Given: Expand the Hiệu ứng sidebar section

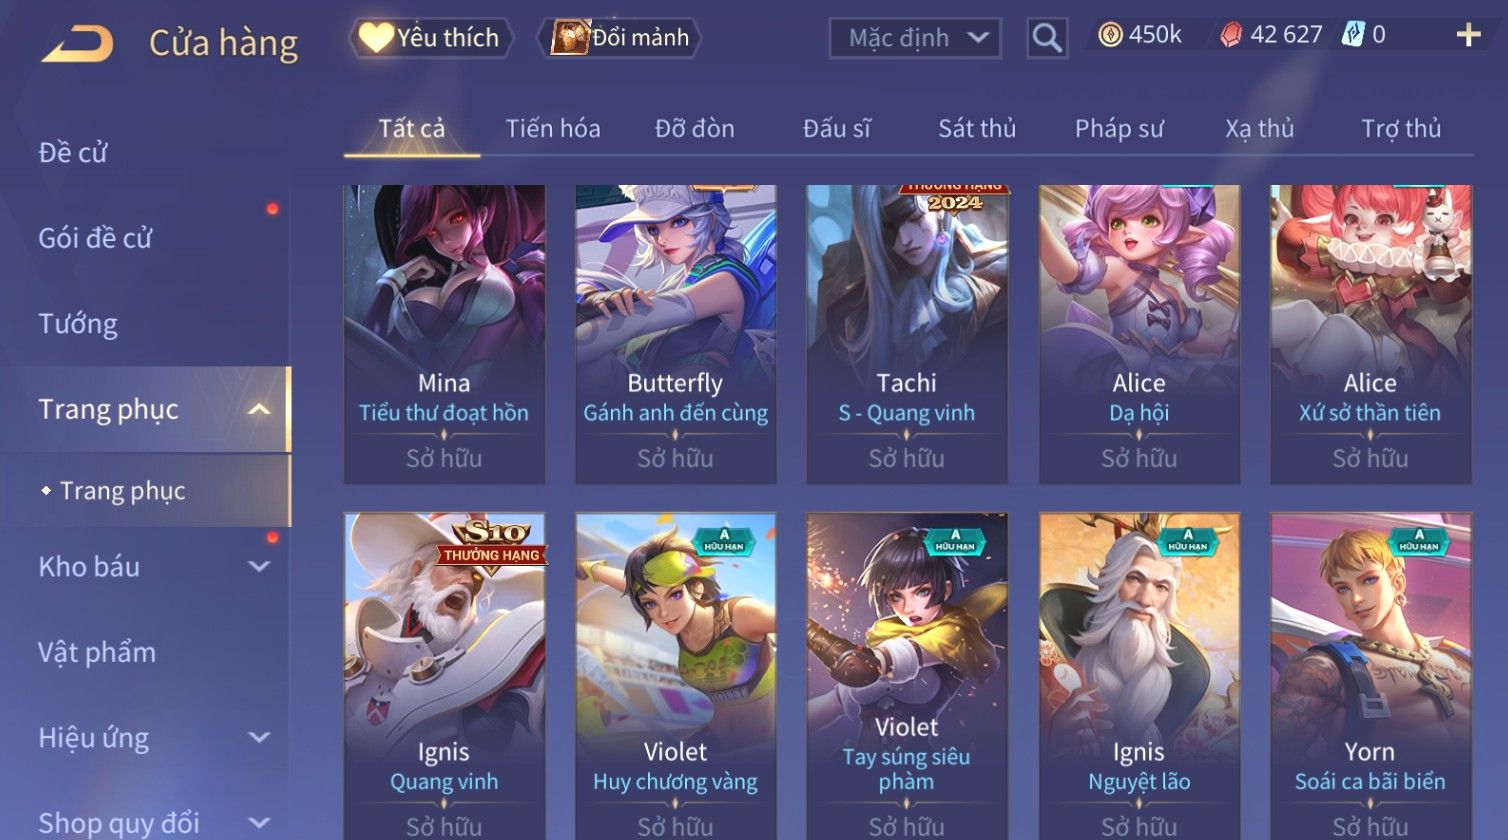Looking at the screenshot, I should 259,738.
